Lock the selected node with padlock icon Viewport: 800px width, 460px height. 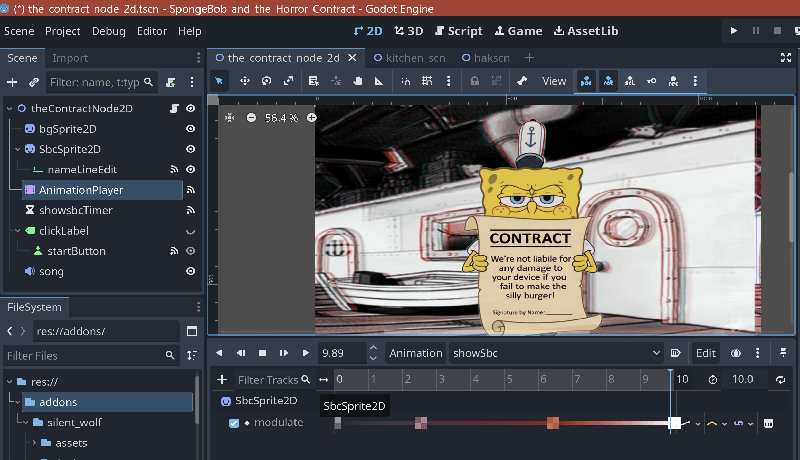474,81
